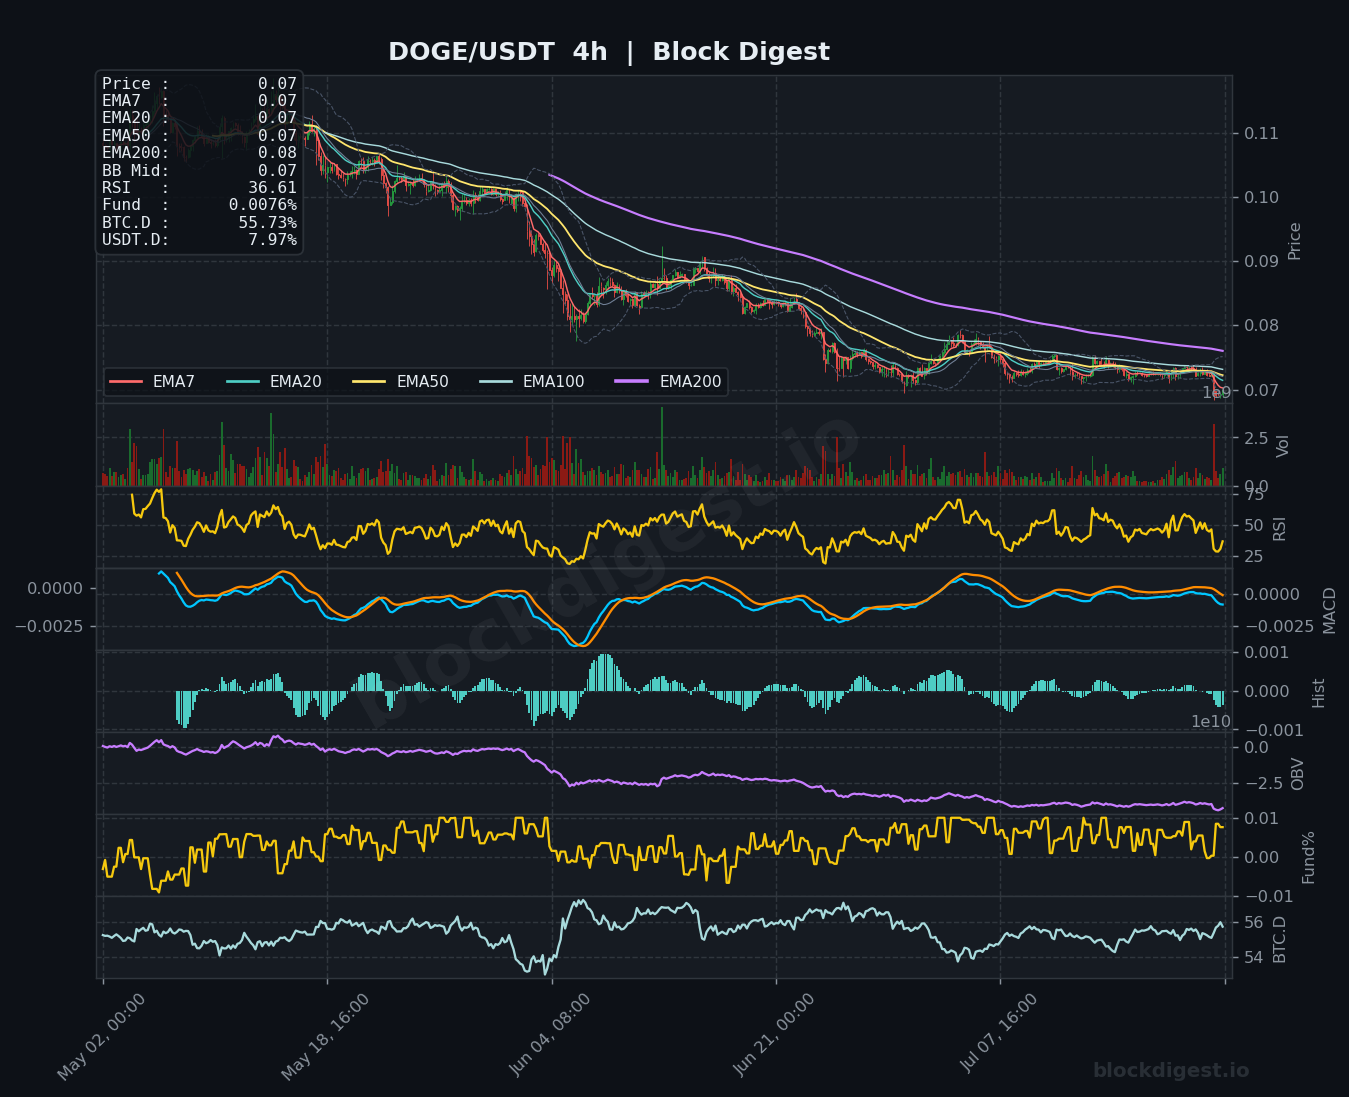Screen dimensions: 1349x1097
Task: Click the DOGE/USDT 4h chart title
Action: (608, 52)
